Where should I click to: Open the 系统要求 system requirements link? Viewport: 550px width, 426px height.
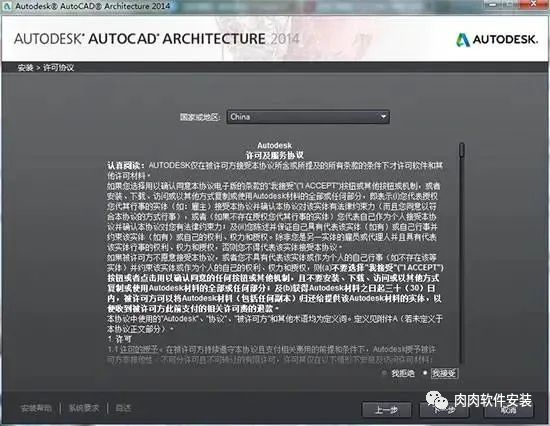[x=84, y=408]
